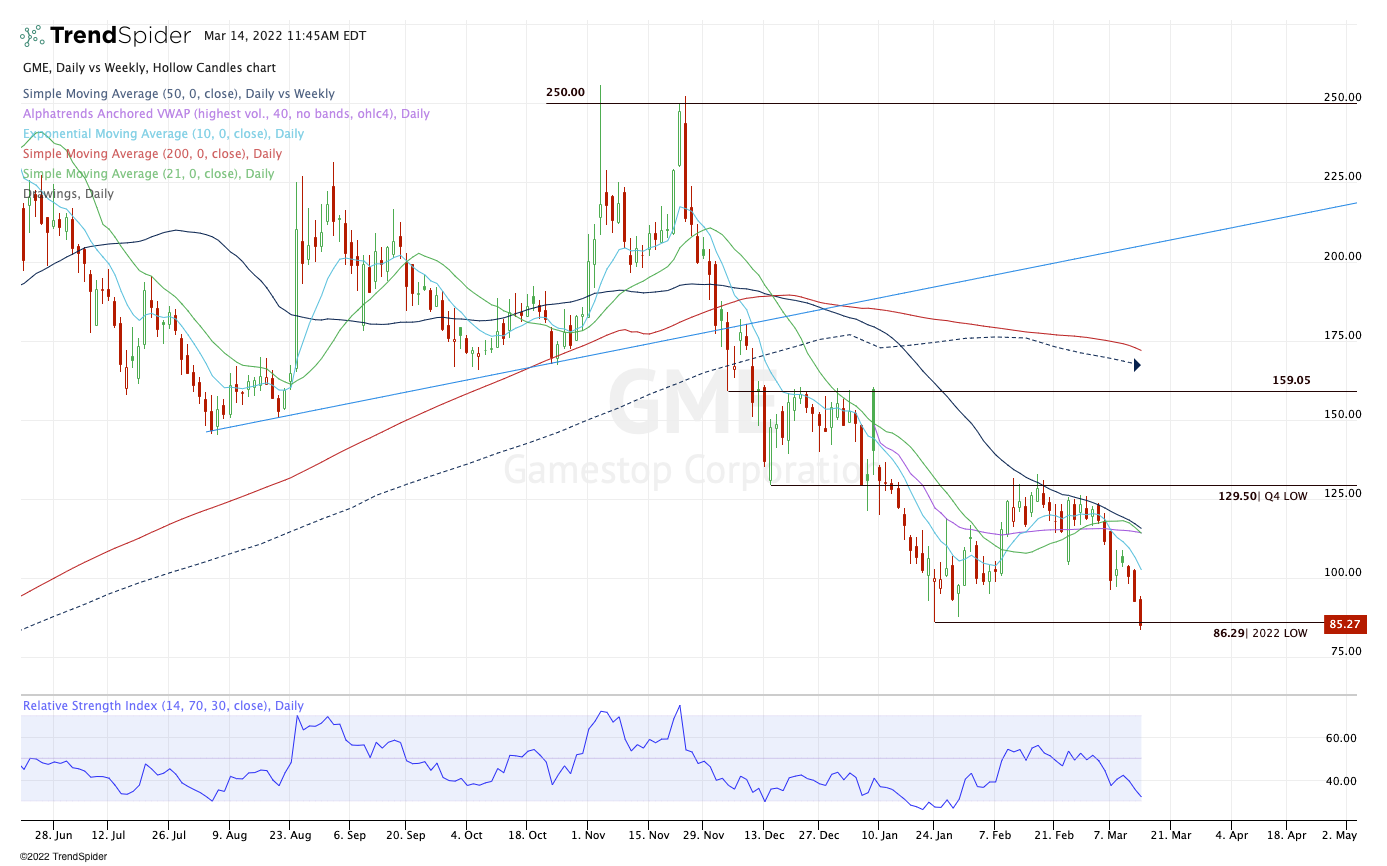Select the 86.29 2022 LOW level label
Screen dimensions: 1387x866
[x=1259, y=633]
